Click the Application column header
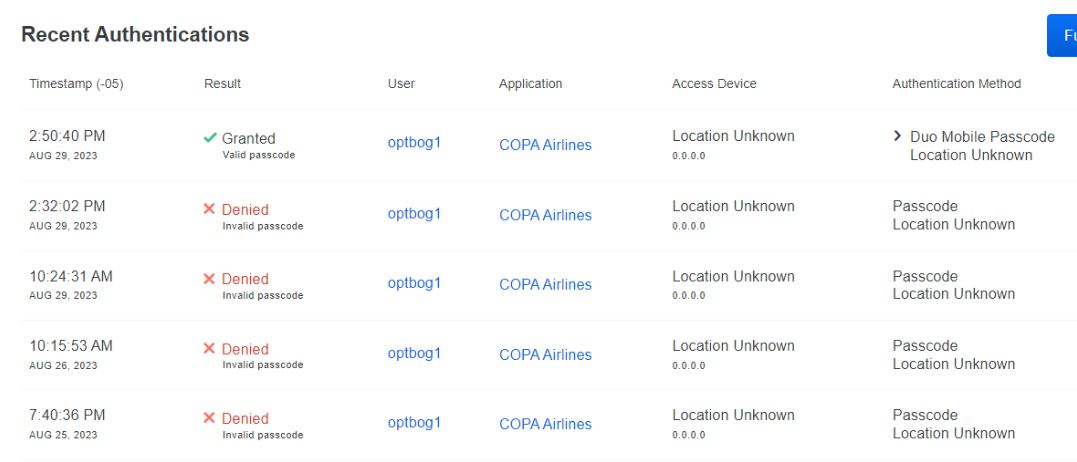The height and width of the screenshot is (462, 1077). click(x=530, y=84)
